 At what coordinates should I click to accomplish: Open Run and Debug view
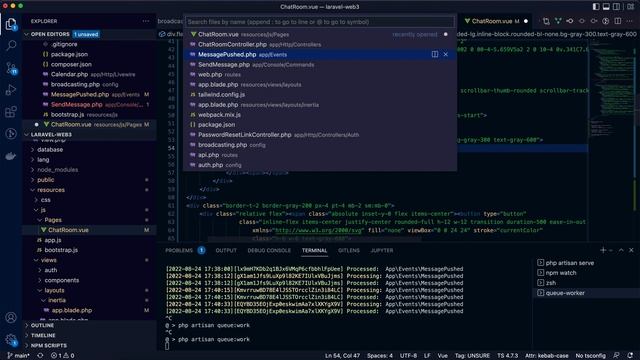(x=11, y=90)
